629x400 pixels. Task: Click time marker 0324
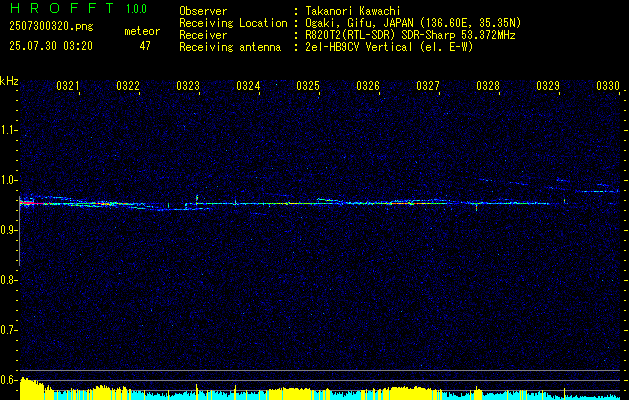pyautogui.click(x=248, y=86)
